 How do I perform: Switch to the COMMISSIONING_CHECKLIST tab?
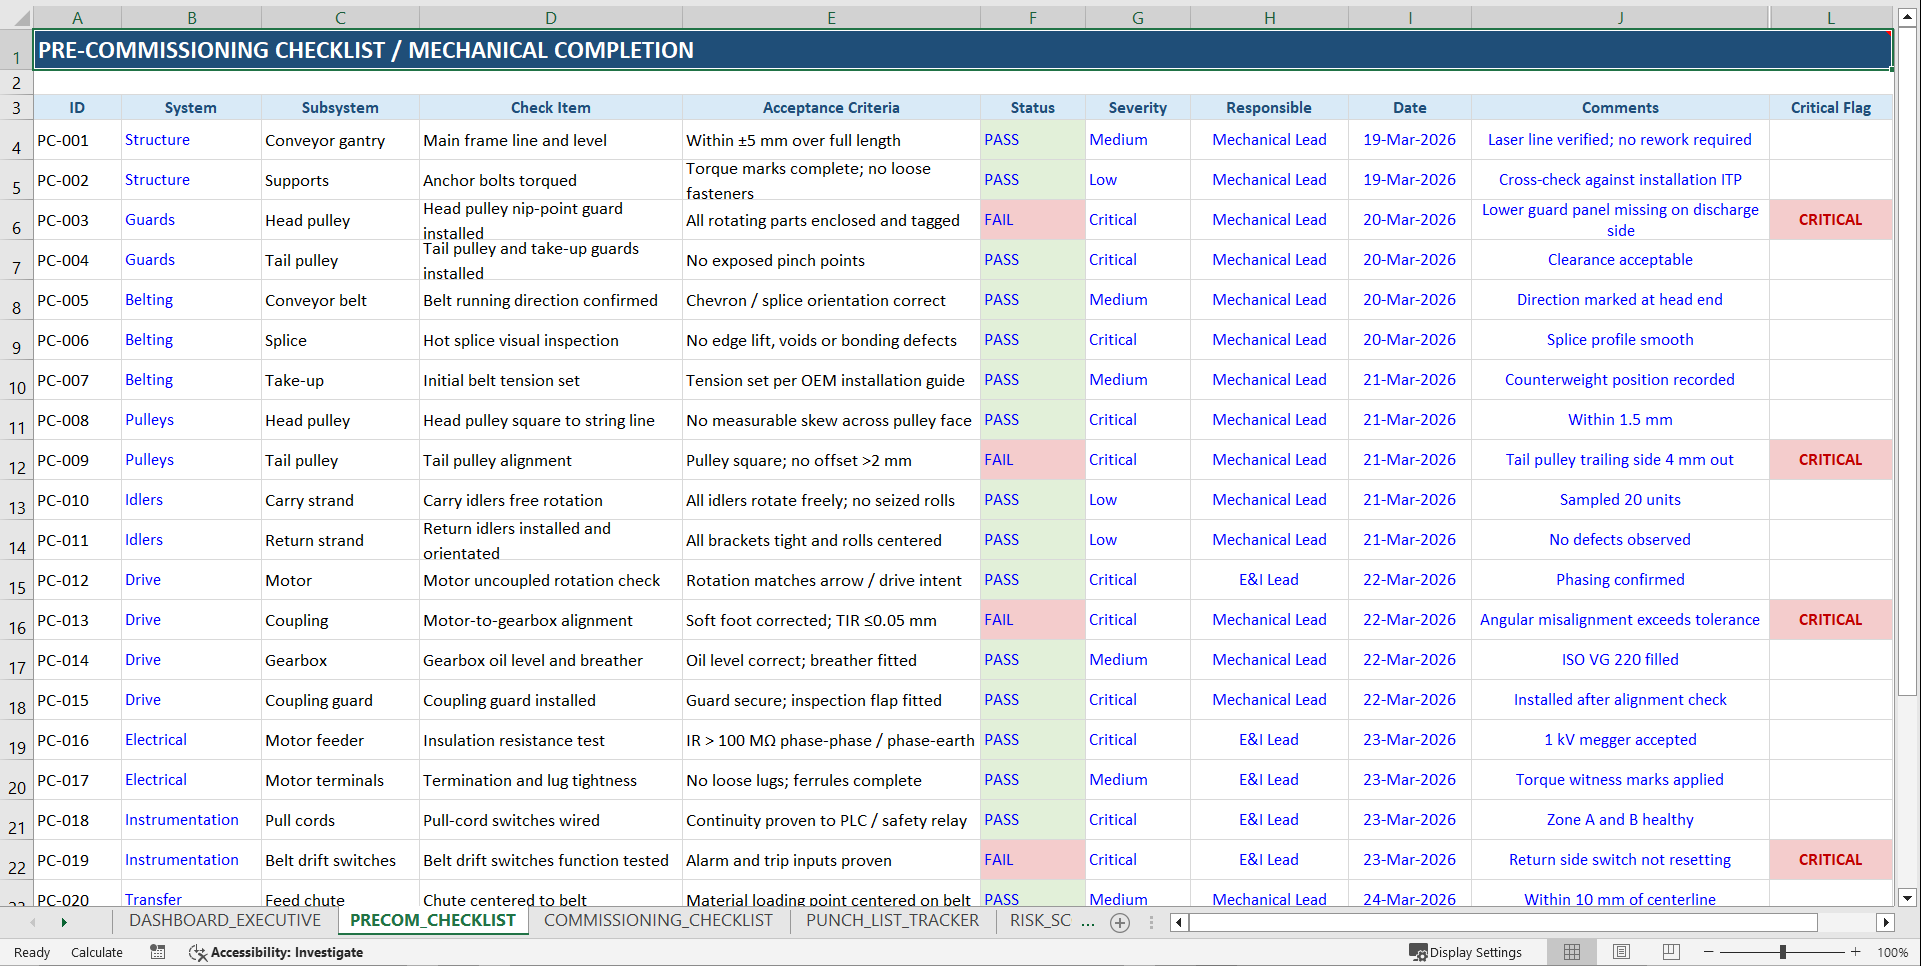click(658, 921)
